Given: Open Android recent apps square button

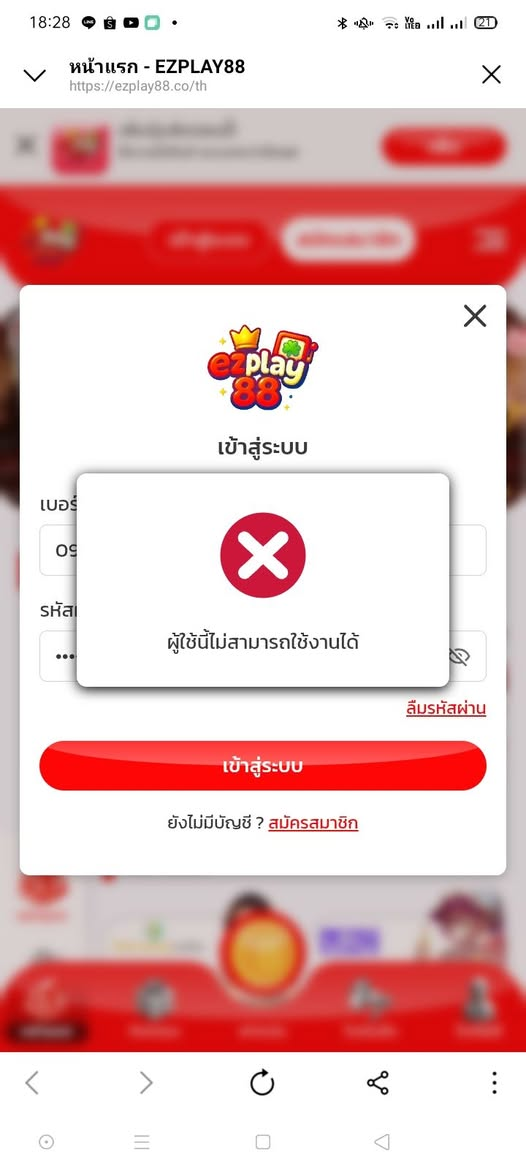Looking at the screenshot, I should (x=262, y=1141).
